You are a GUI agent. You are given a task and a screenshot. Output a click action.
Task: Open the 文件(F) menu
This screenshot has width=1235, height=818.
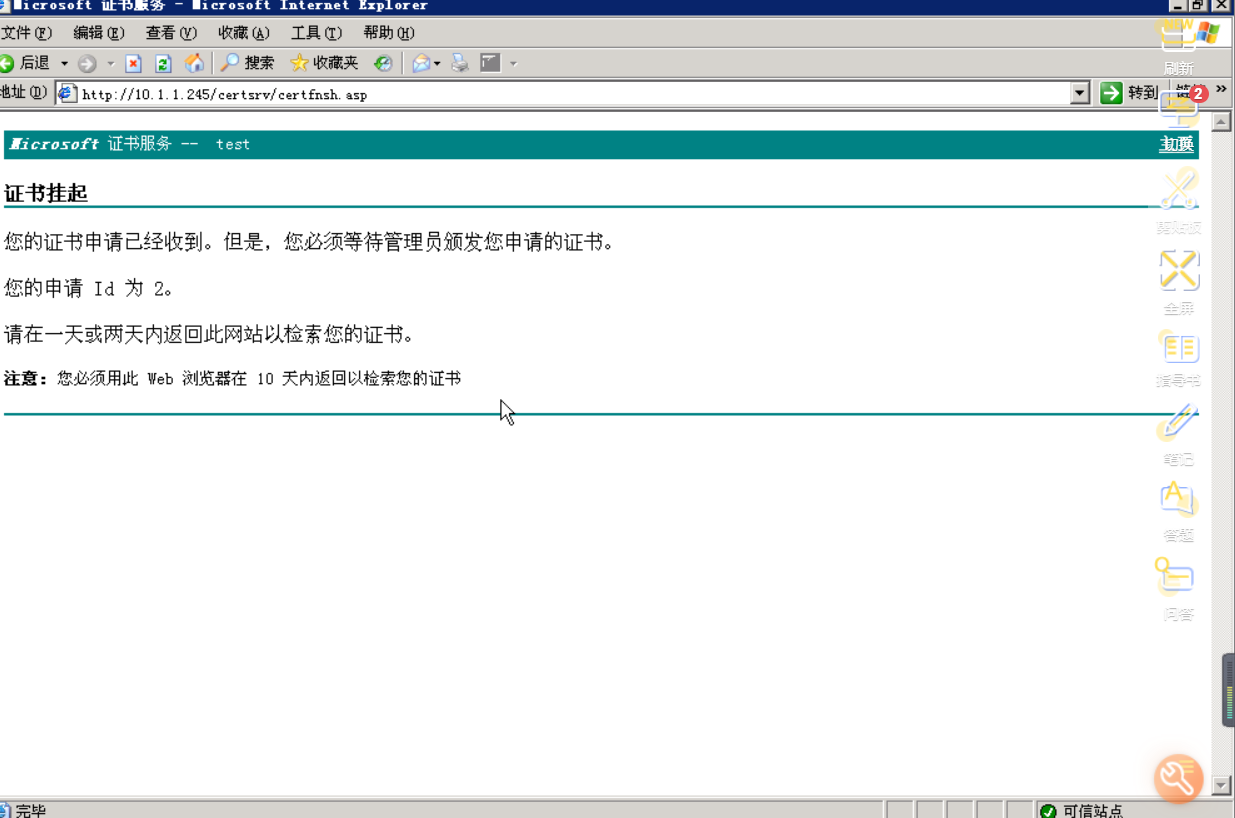(x=27, y=33)
